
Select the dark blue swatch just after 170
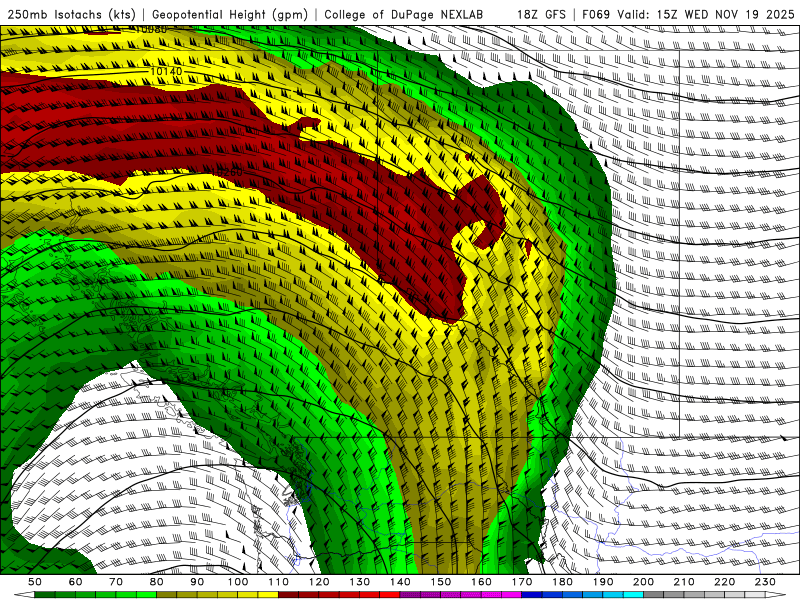[532, 595]
